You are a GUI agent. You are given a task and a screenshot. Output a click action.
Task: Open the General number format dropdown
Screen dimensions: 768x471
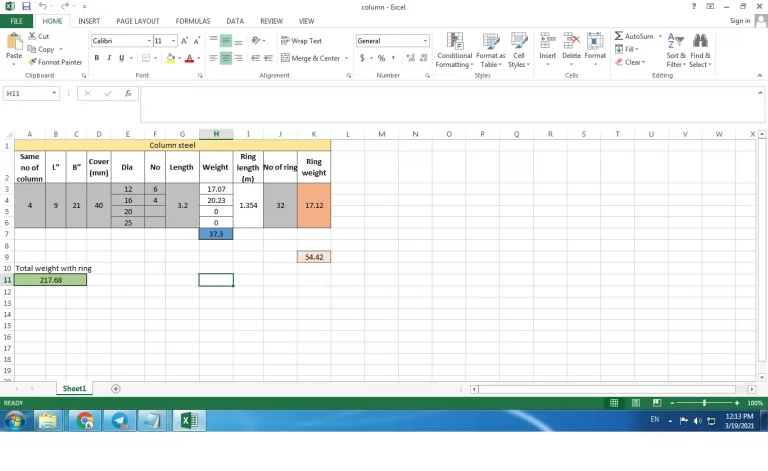[425, 41]
